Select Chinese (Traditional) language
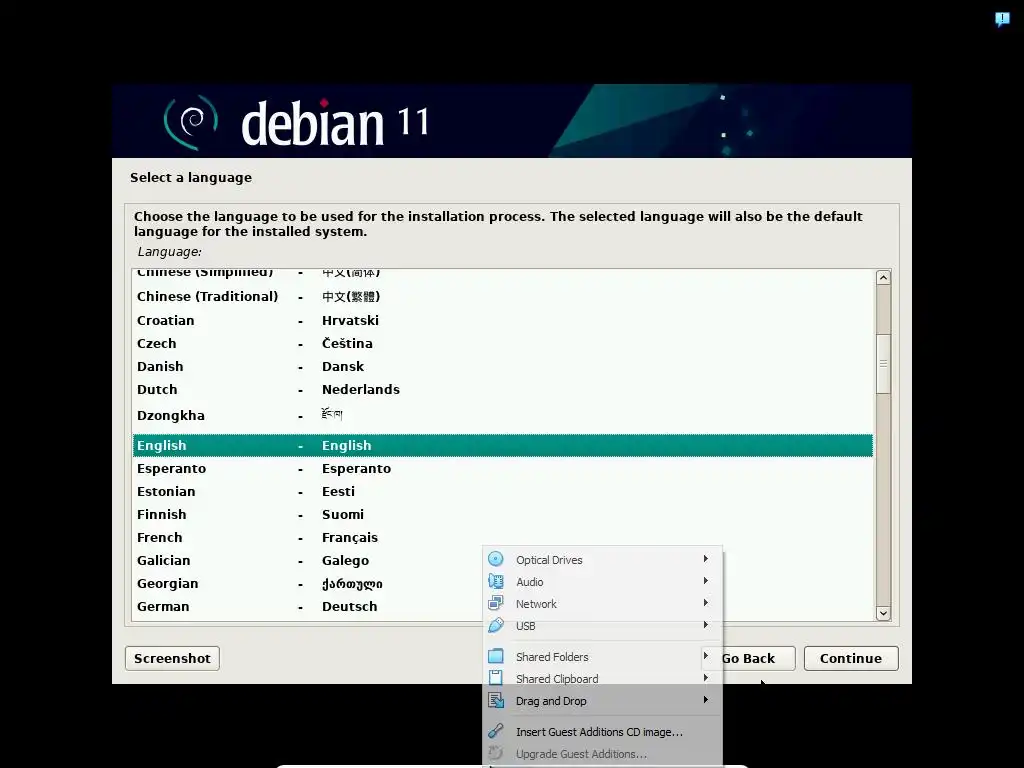Viewport: 1024px width, 768px height. point(503,296)
